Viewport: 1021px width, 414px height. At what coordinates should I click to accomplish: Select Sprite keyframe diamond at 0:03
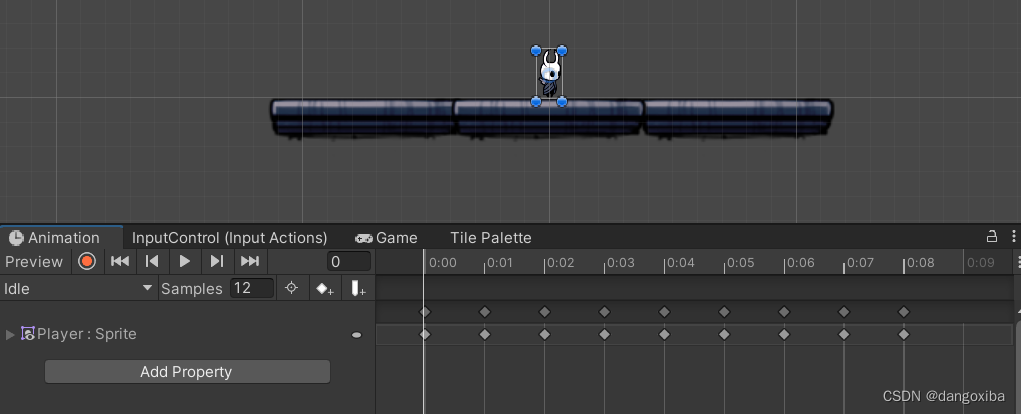[x=604, y=335]
